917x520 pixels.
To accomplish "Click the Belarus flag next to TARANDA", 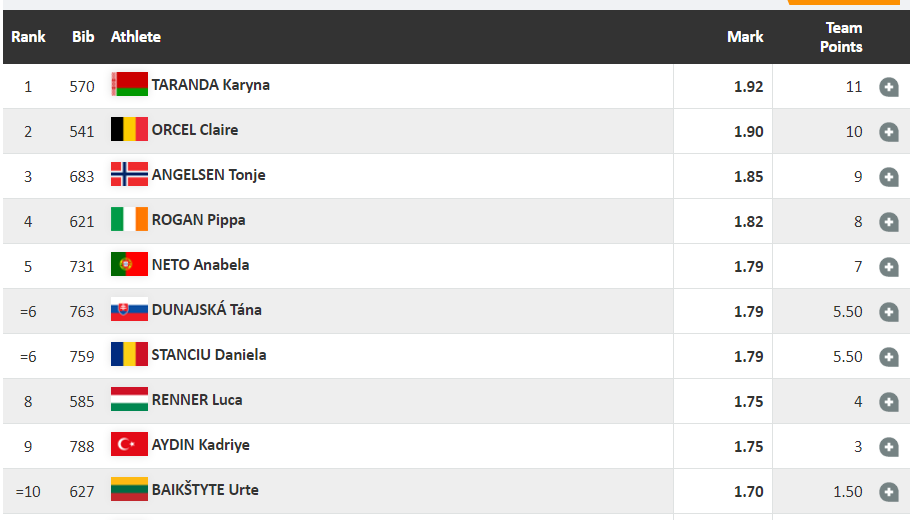I will pos(129,85).
